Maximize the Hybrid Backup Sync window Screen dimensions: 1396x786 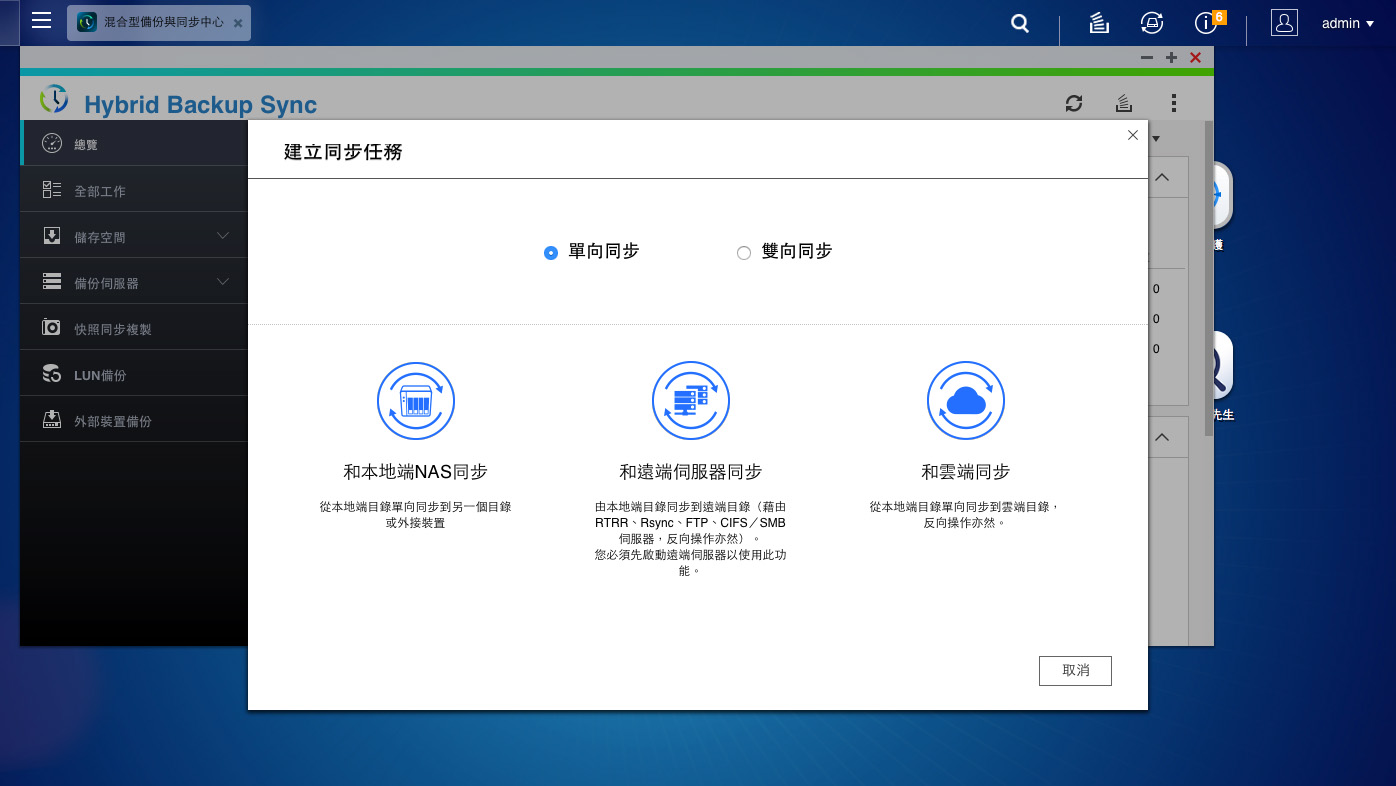point(1171,58)
